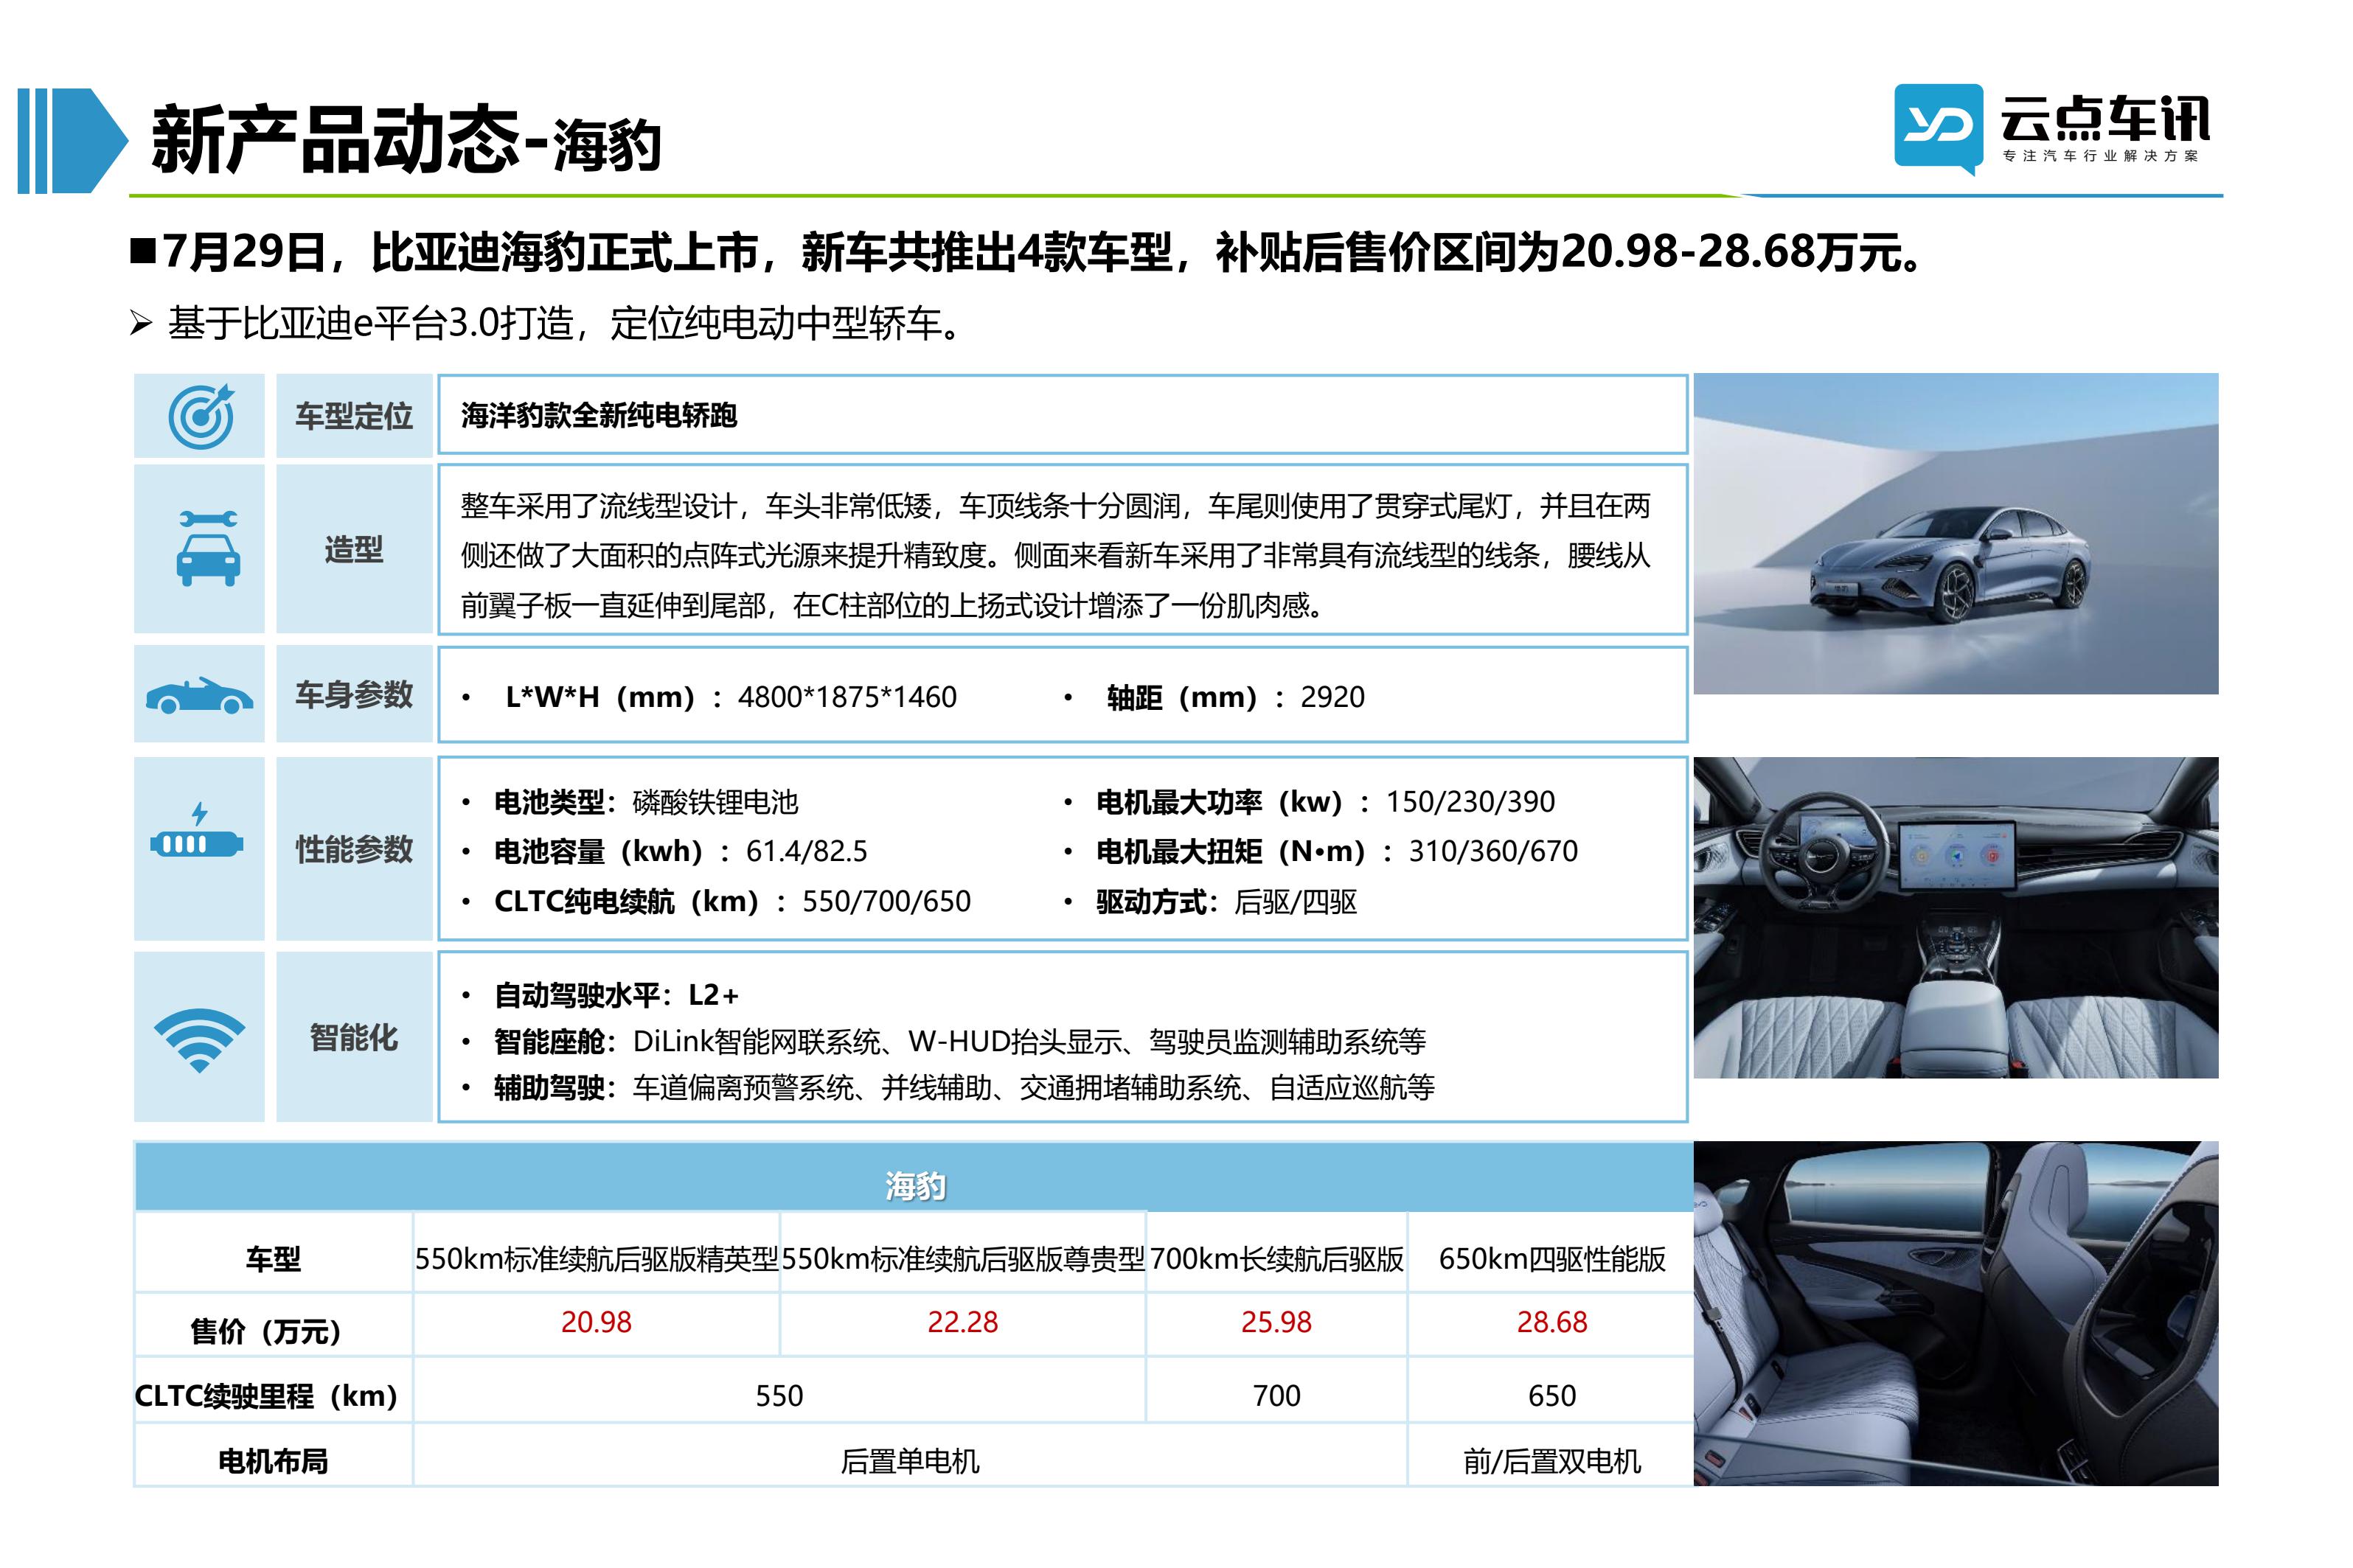Click the CLTC range 550/700/650
The image size is (2353, 1568).
click(886, 901)
